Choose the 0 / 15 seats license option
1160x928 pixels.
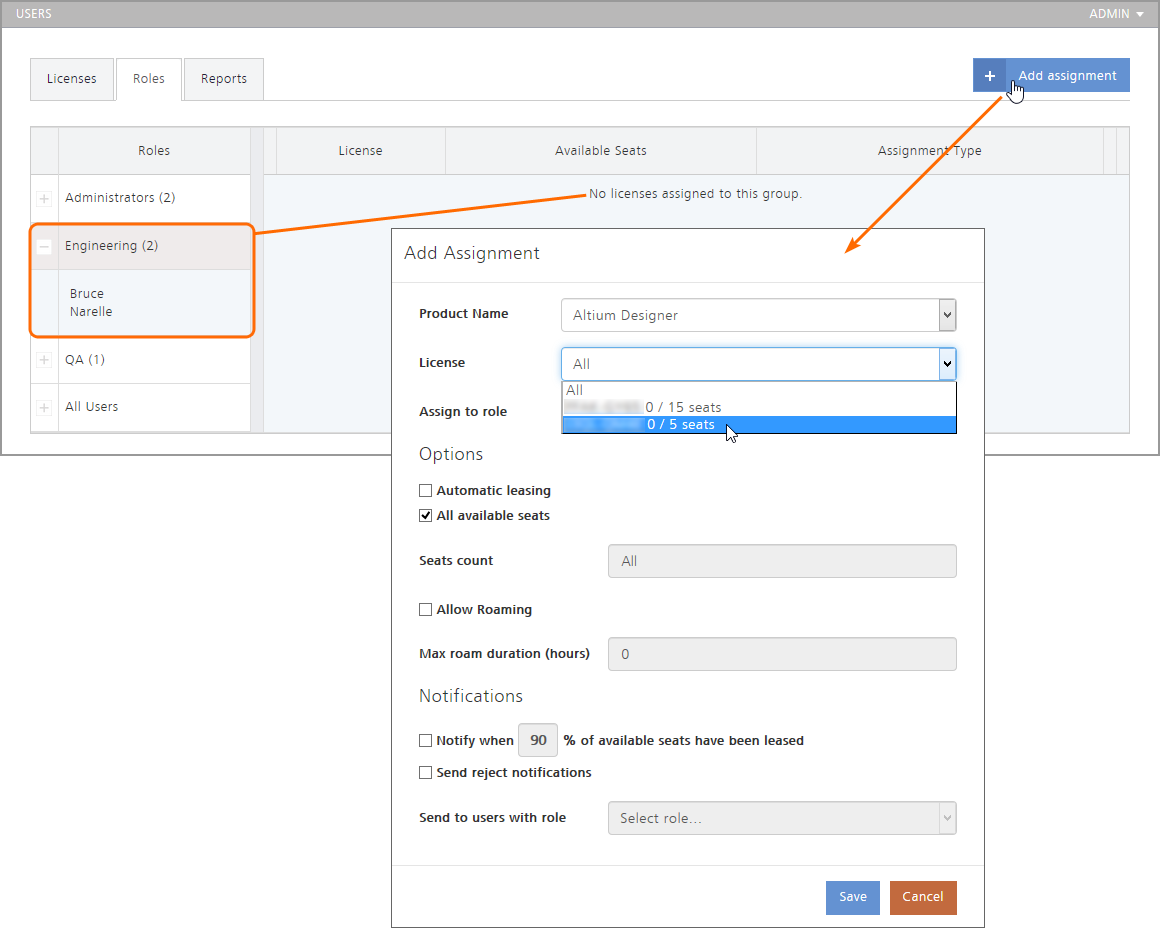[x=682, y=407]
